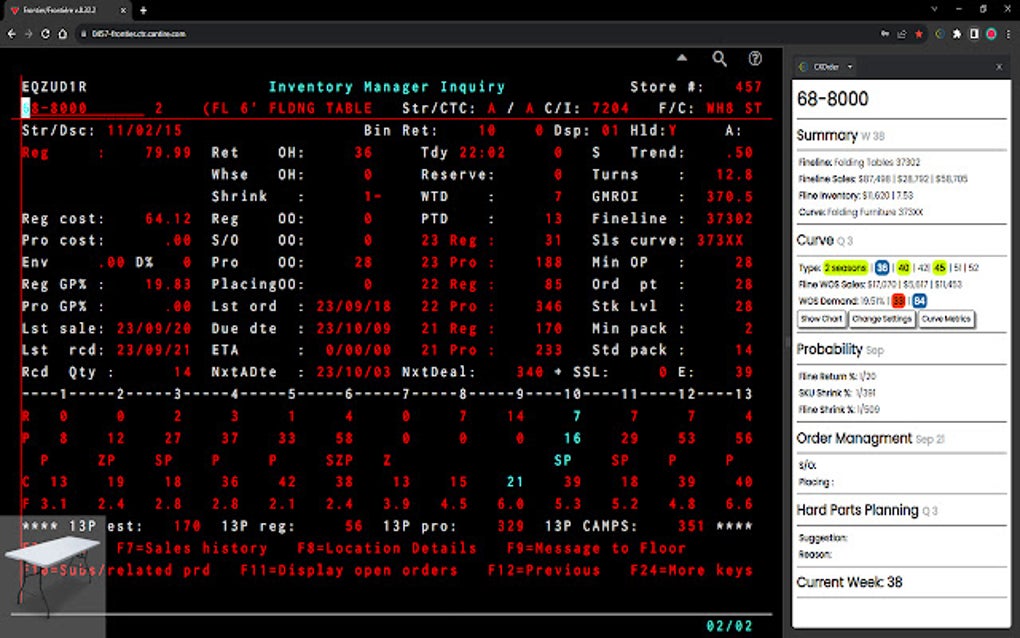Click the Show Chart button

point(821,319)
